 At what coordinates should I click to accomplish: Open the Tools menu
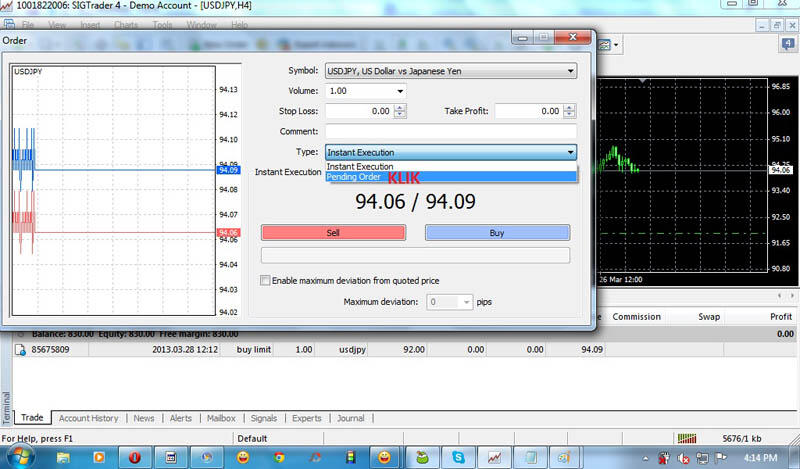click(162, 24)
